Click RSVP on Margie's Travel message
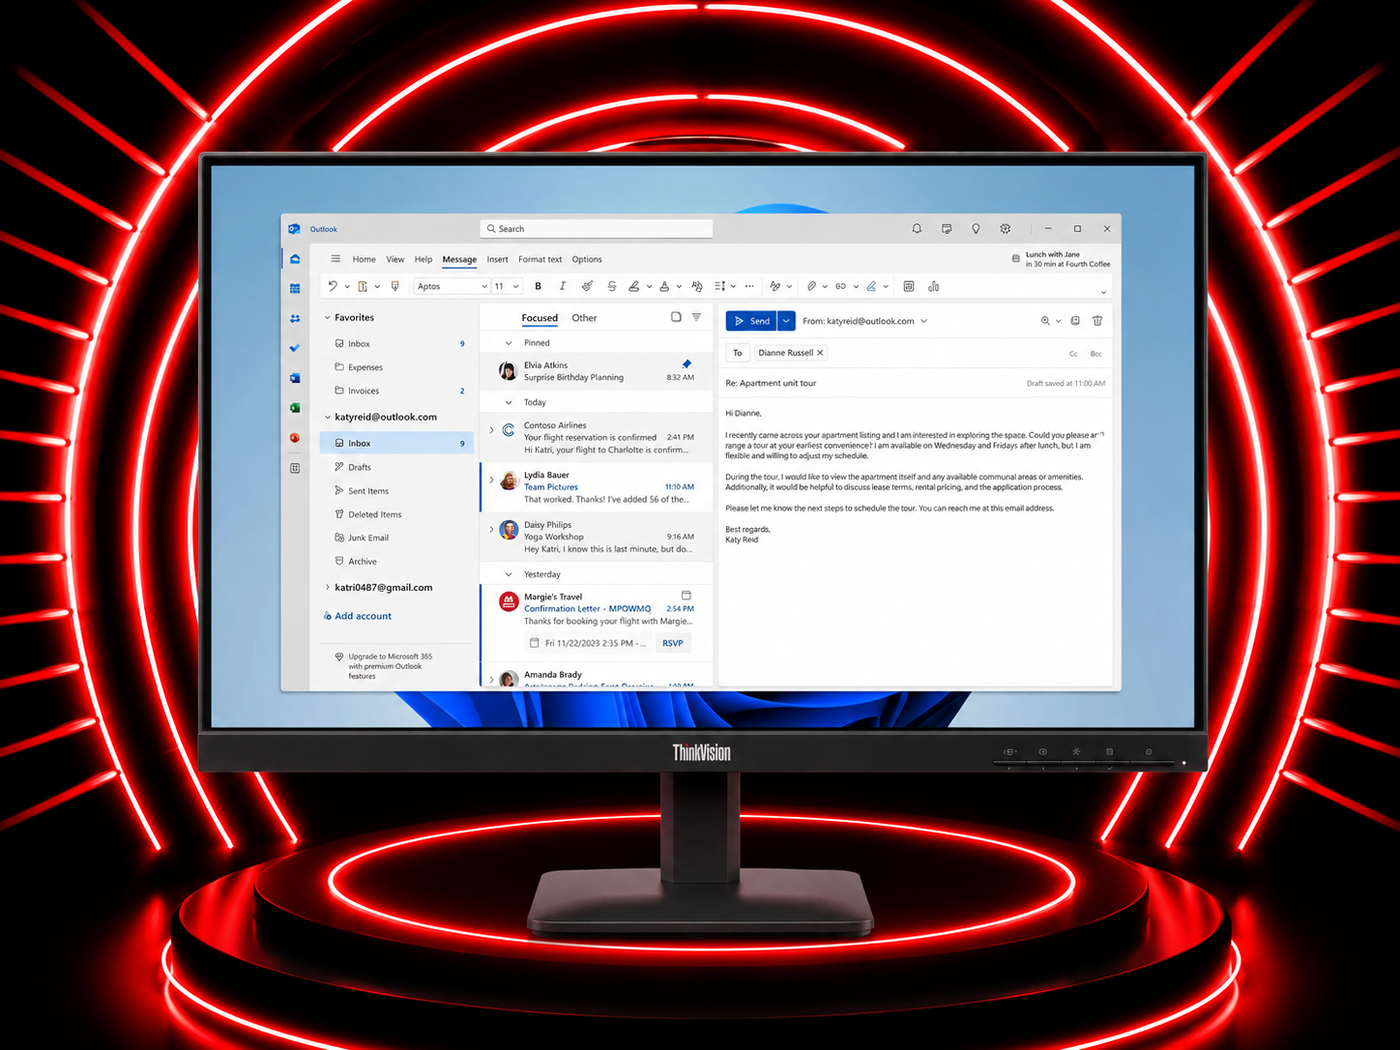The height and width of the screenshot is (1050, 1400). [673, 643]
